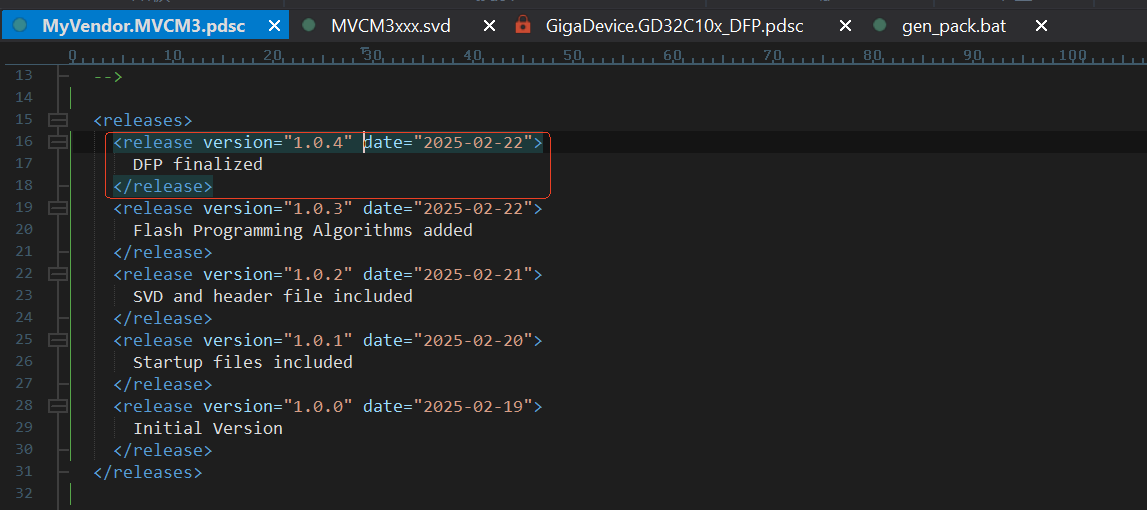Click the column ruler at mark 50
Viewport: 1147px width, 510px height.
tap(573, 55)
